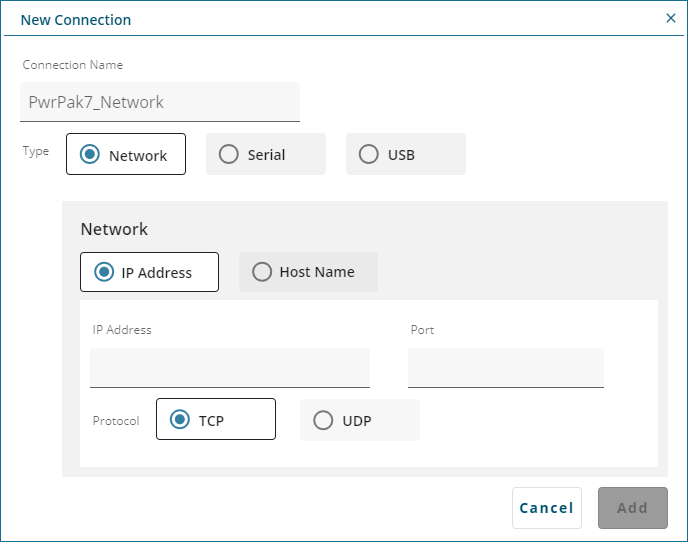688x542 pixels.
Task: Click the IP Address label above the field
Action: (x=122, y=330)
